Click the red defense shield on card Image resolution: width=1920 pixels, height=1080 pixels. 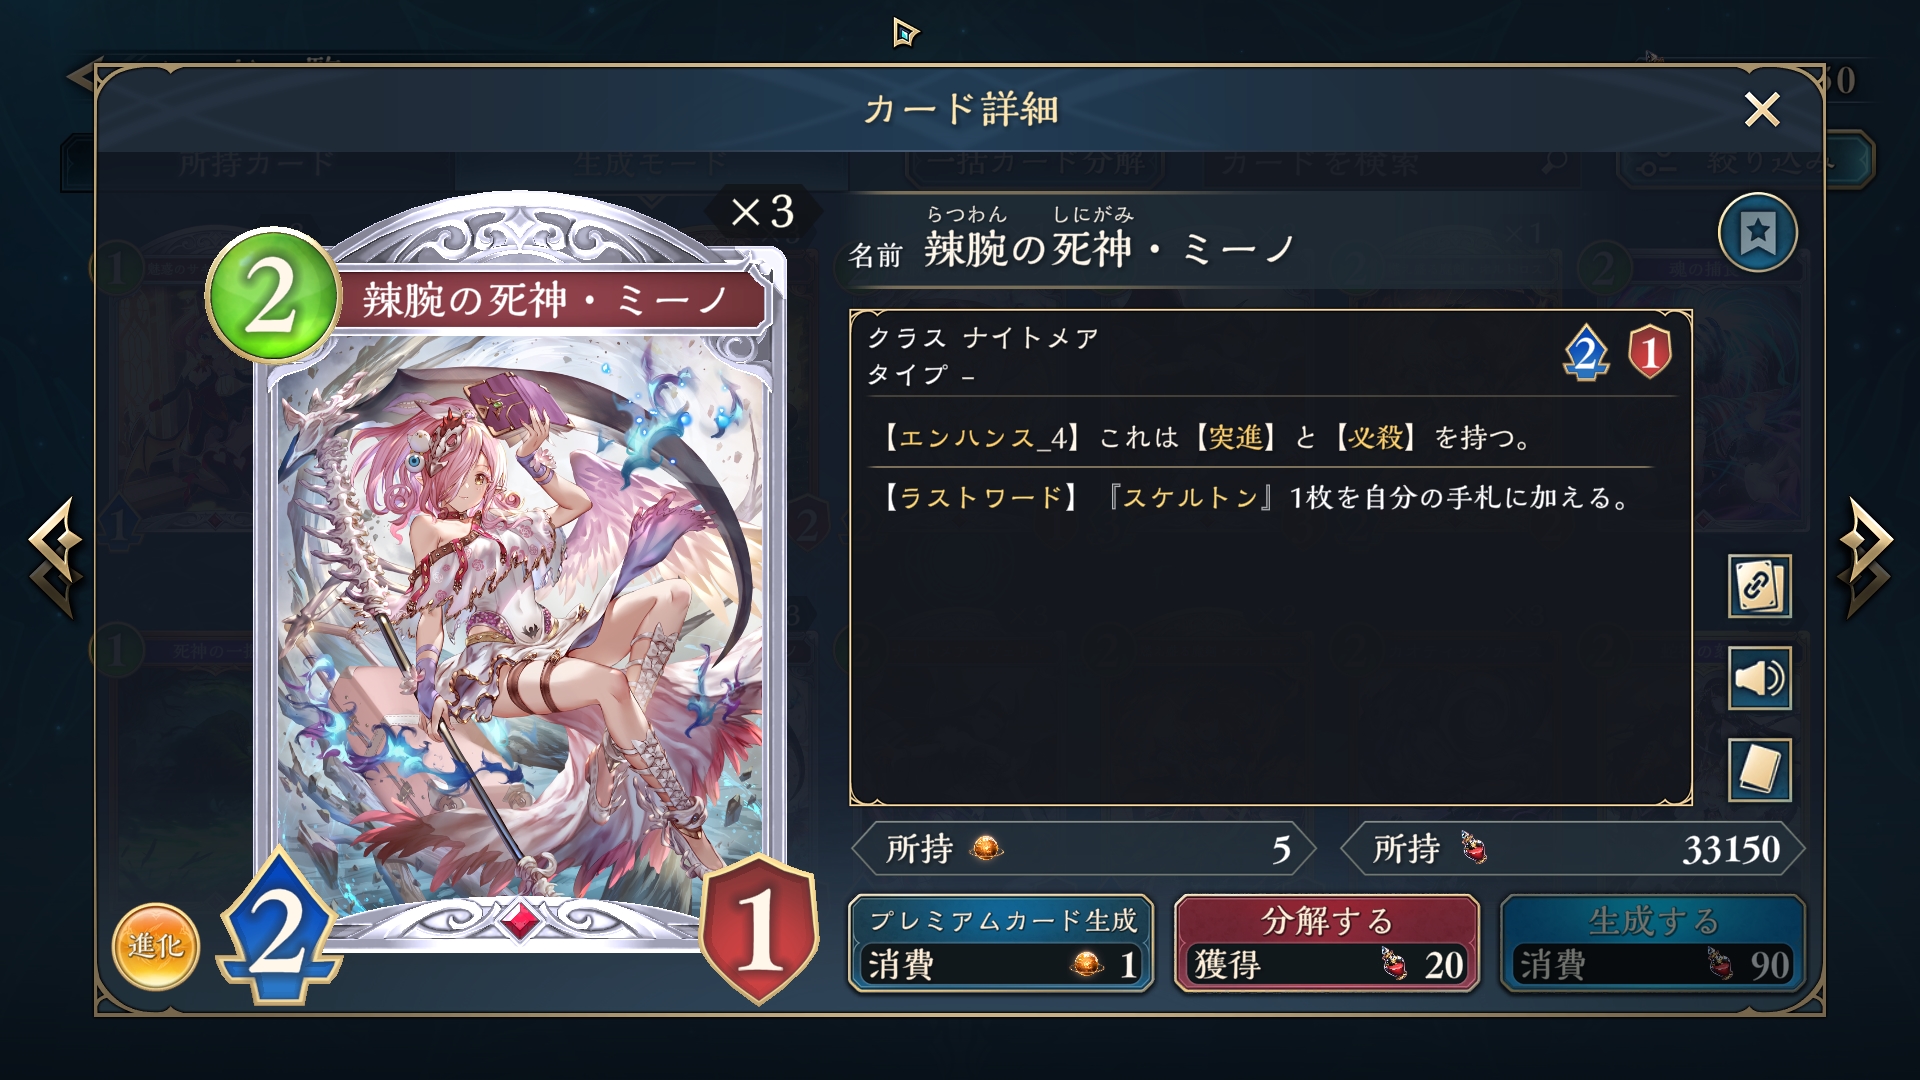pyautogui.click(x=759, y=929)
